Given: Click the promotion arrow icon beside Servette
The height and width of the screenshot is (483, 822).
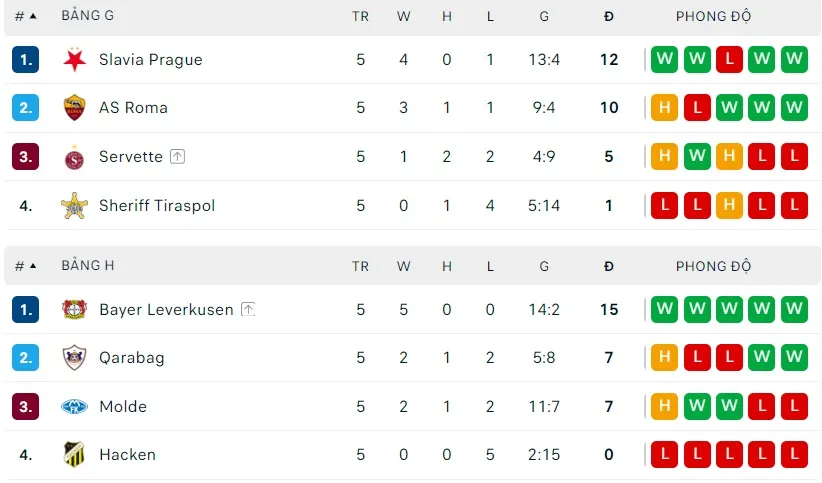Looking at the screenshot, I should [178, 157].
